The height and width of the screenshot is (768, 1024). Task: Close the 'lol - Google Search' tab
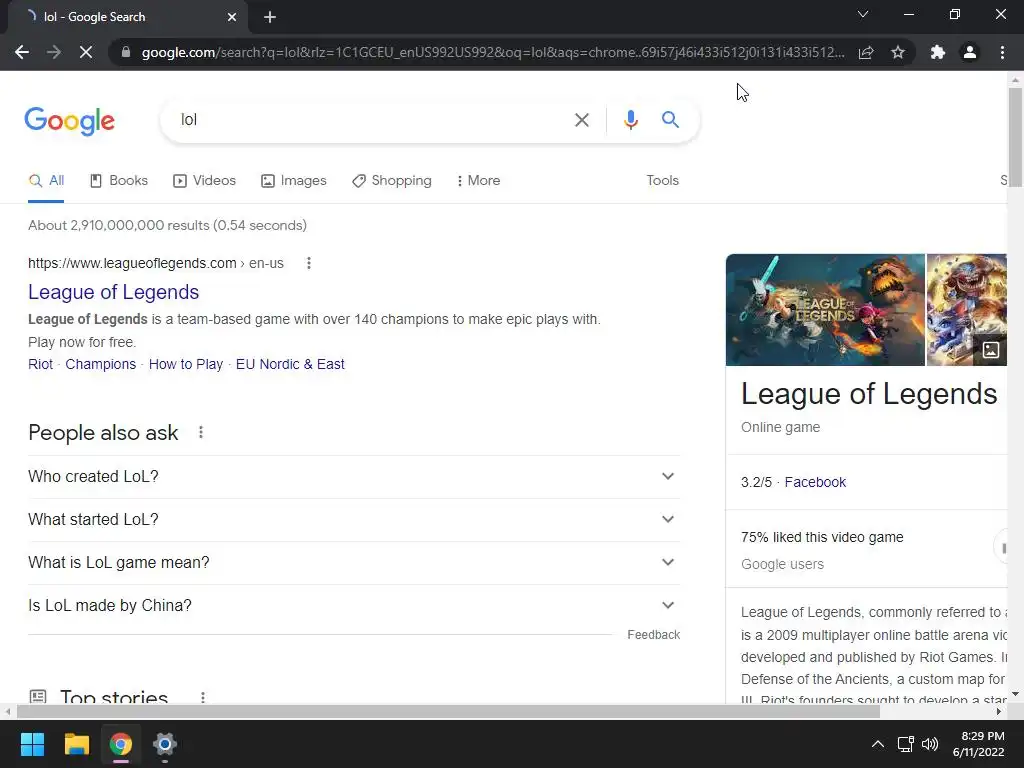tap(232, 17)
